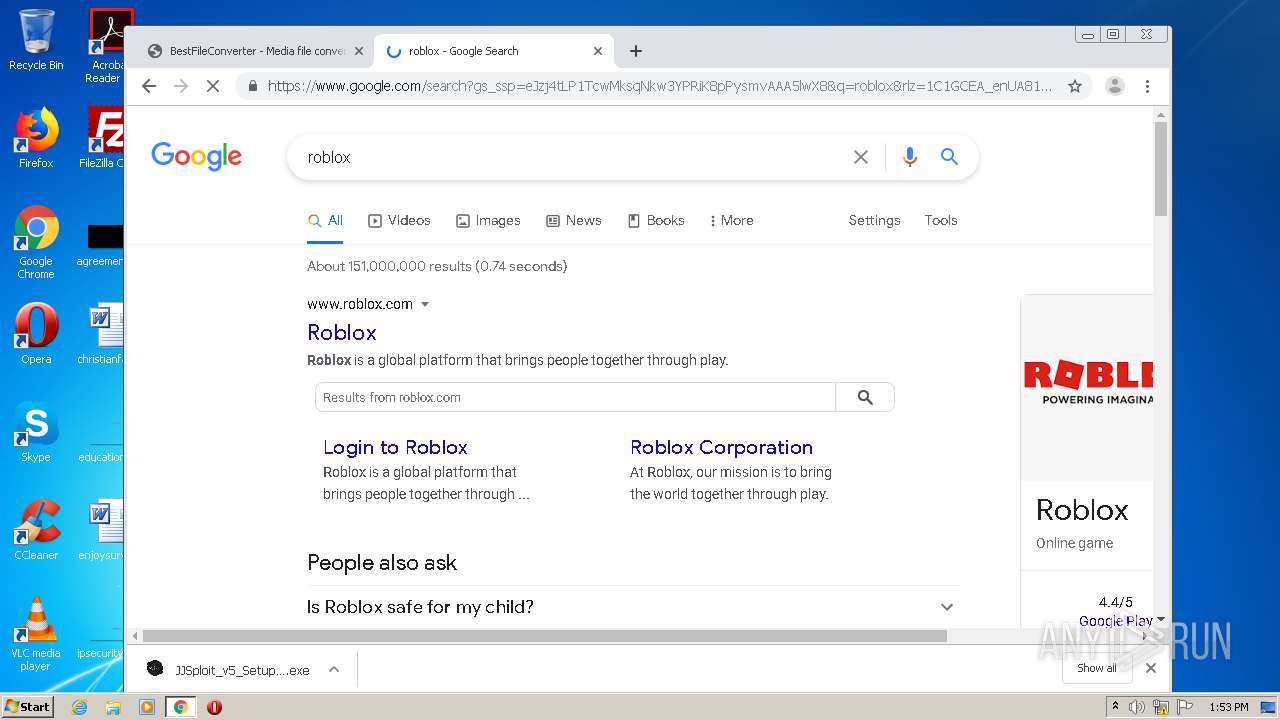Open VLC media player shortcut
1280x720 pixels.
(36, 634)
